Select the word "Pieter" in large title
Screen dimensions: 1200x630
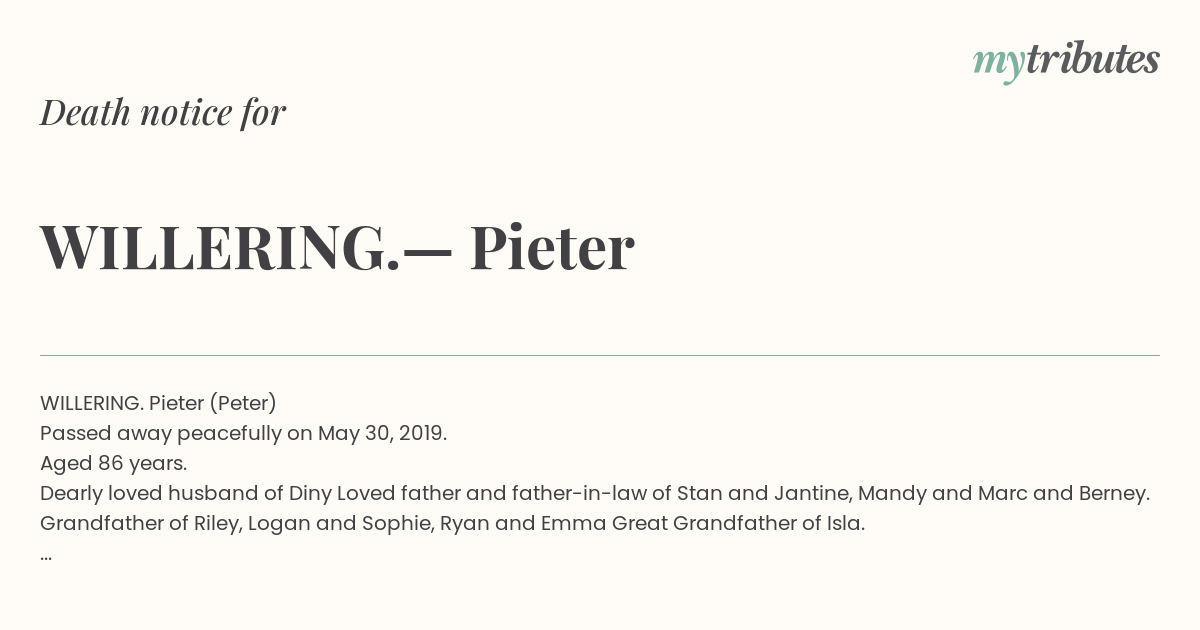pyautogui.click(x=552, y=247)
